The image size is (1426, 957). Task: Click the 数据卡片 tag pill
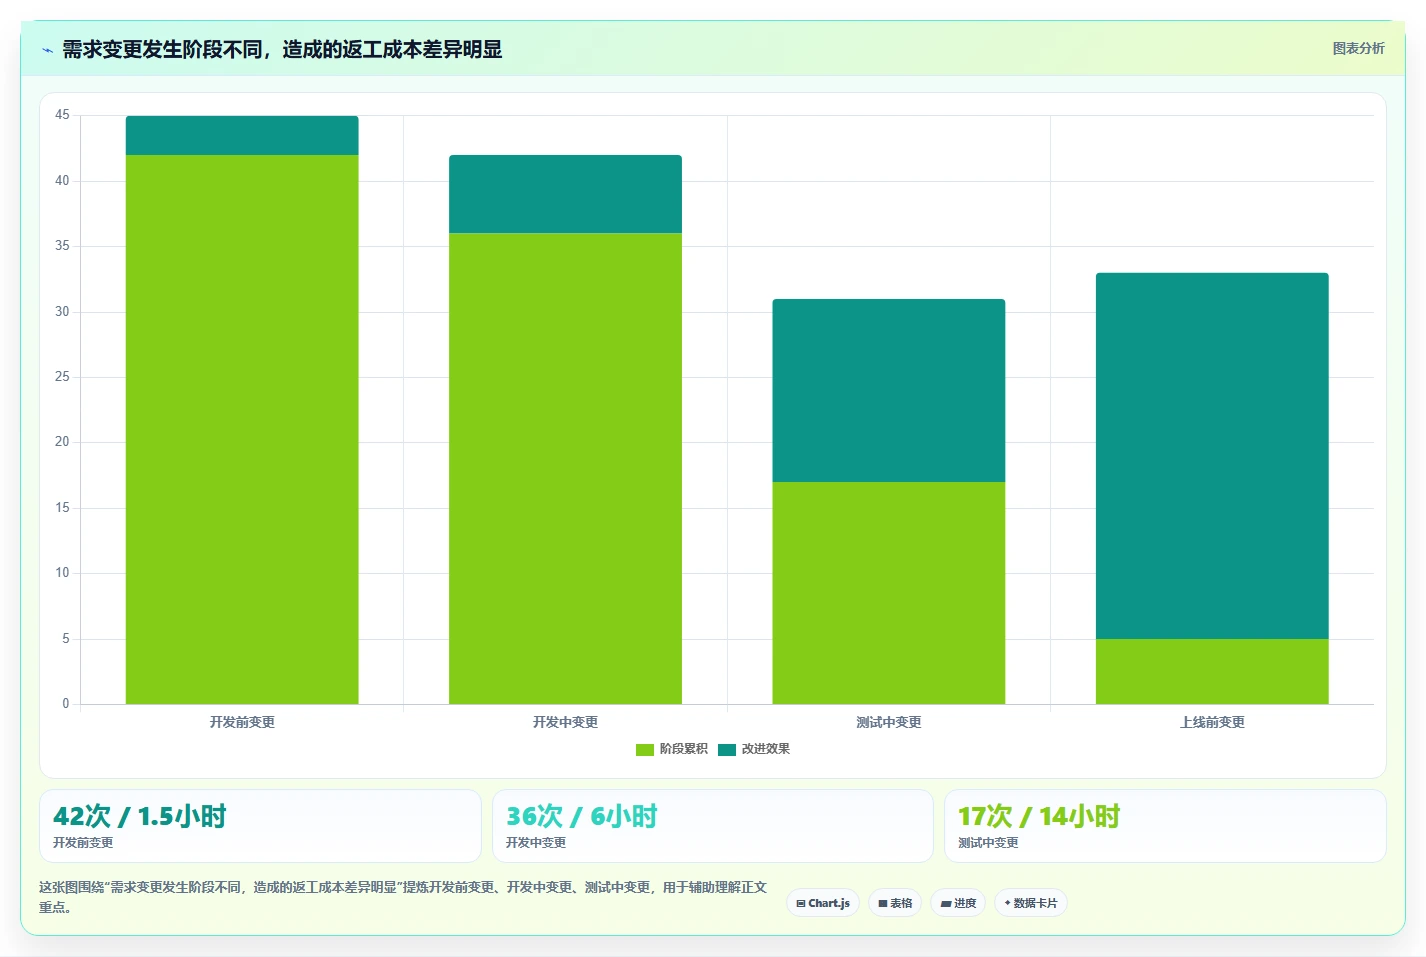[1031, 903]
